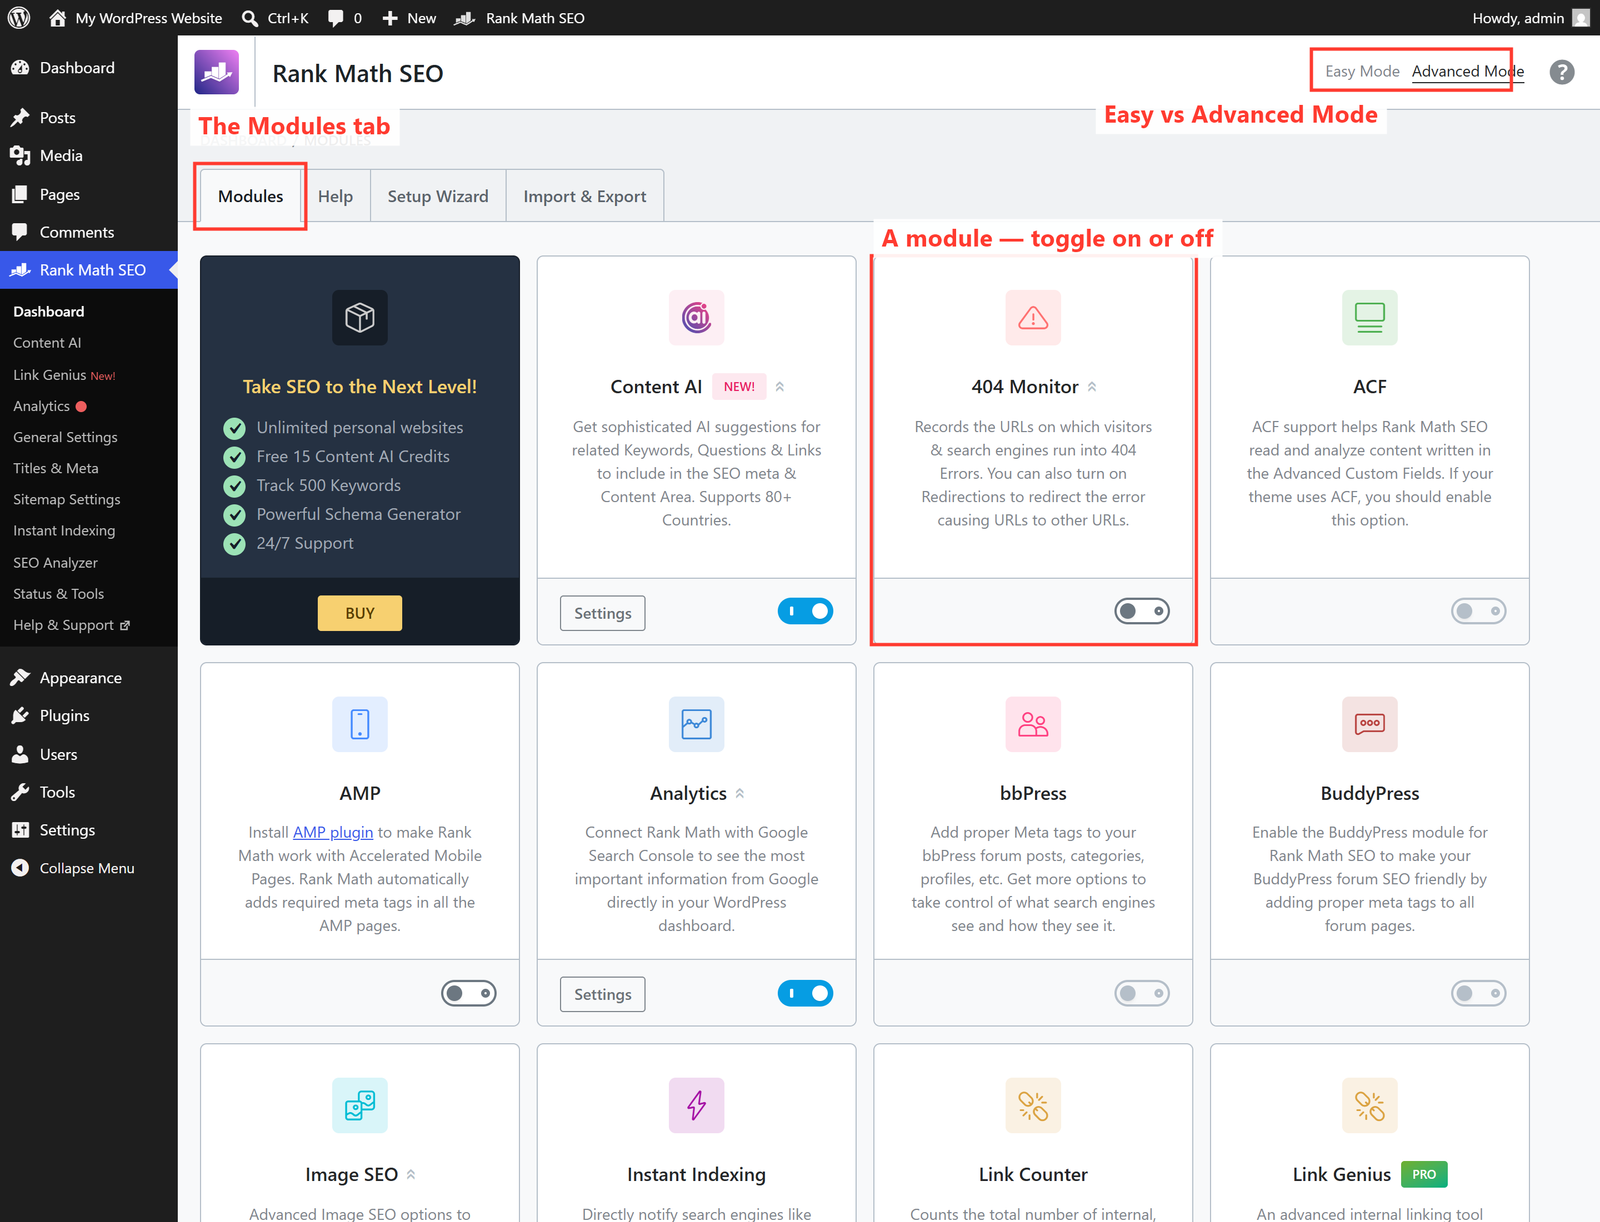The width and height of the screenshot is (1600, 1222).
Task: Open the help question mark icon
Action: click(1562, 72)
